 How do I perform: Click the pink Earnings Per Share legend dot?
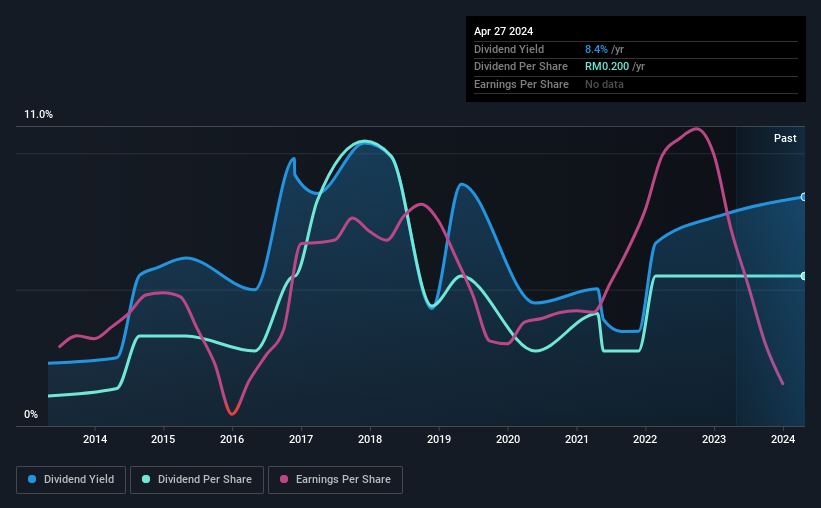[284, 479]
